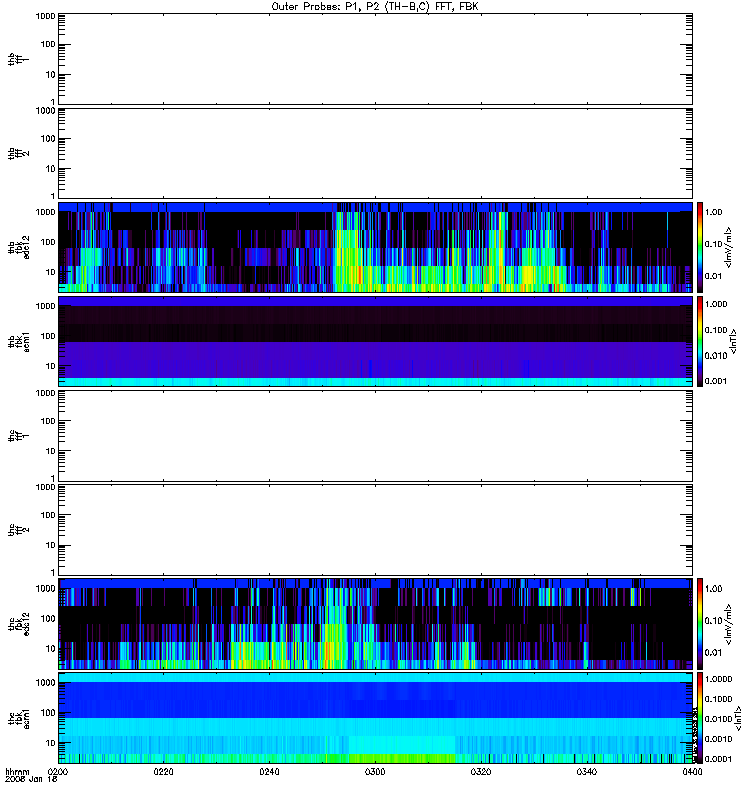Click the "10" y-tick of thc fbk scm1 panel
Image resolution: width=750 pixels, height=800 pixels.
(51, 743)
